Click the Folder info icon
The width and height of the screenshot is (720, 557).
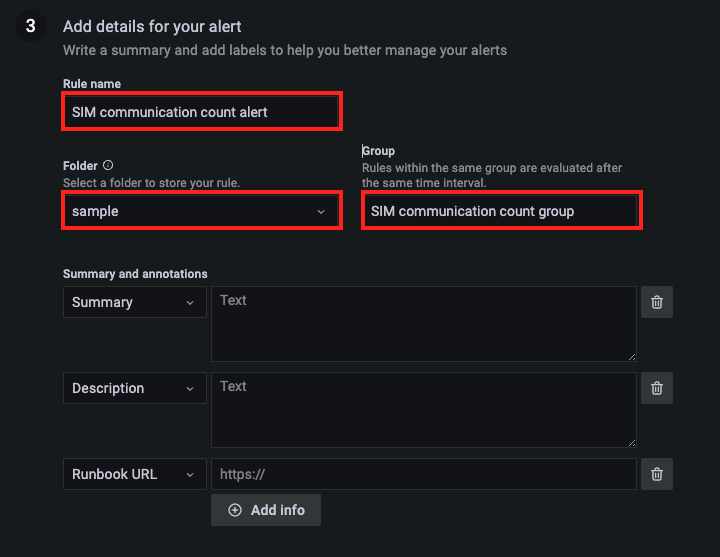point(108,165)
